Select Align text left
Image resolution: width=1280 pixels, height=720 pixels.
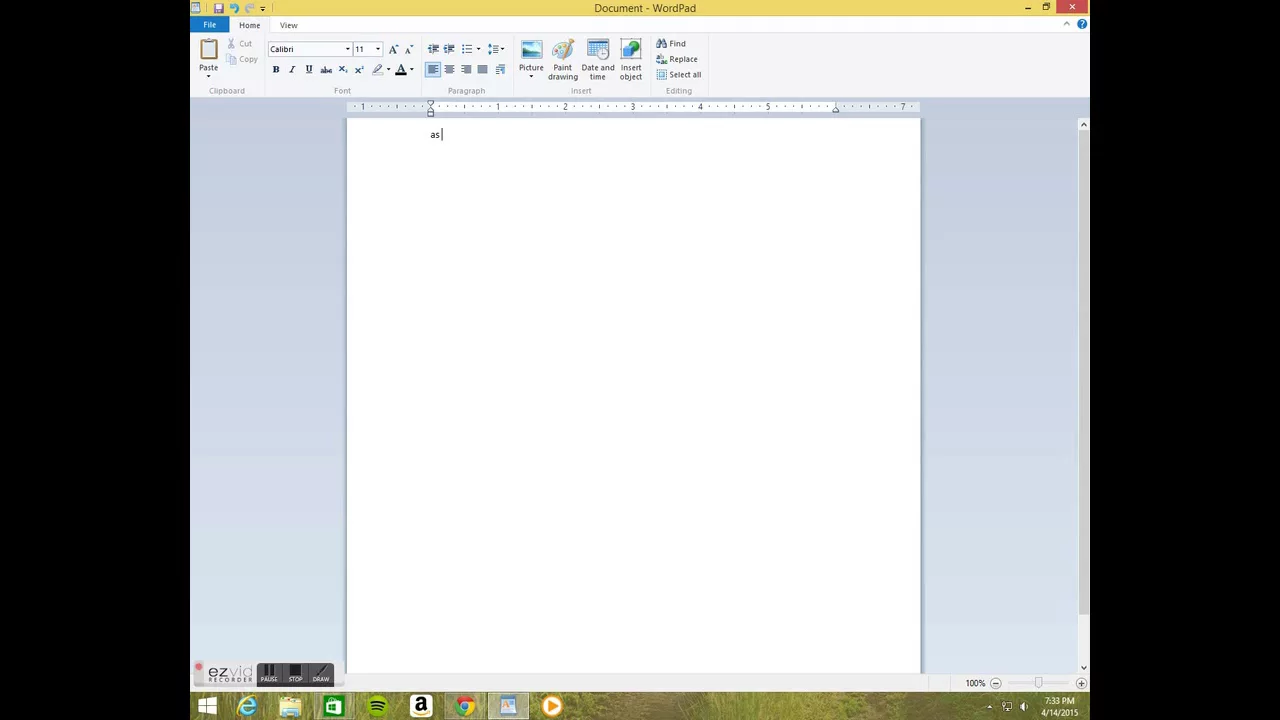coord(433,69)
